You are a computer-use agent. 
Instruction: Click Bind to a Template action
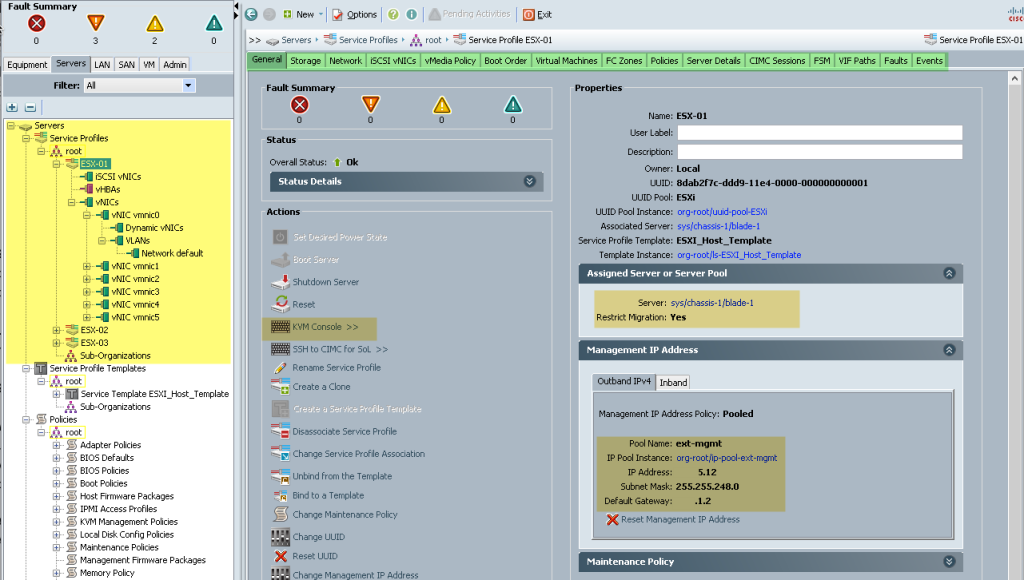(x=328, y=495)
